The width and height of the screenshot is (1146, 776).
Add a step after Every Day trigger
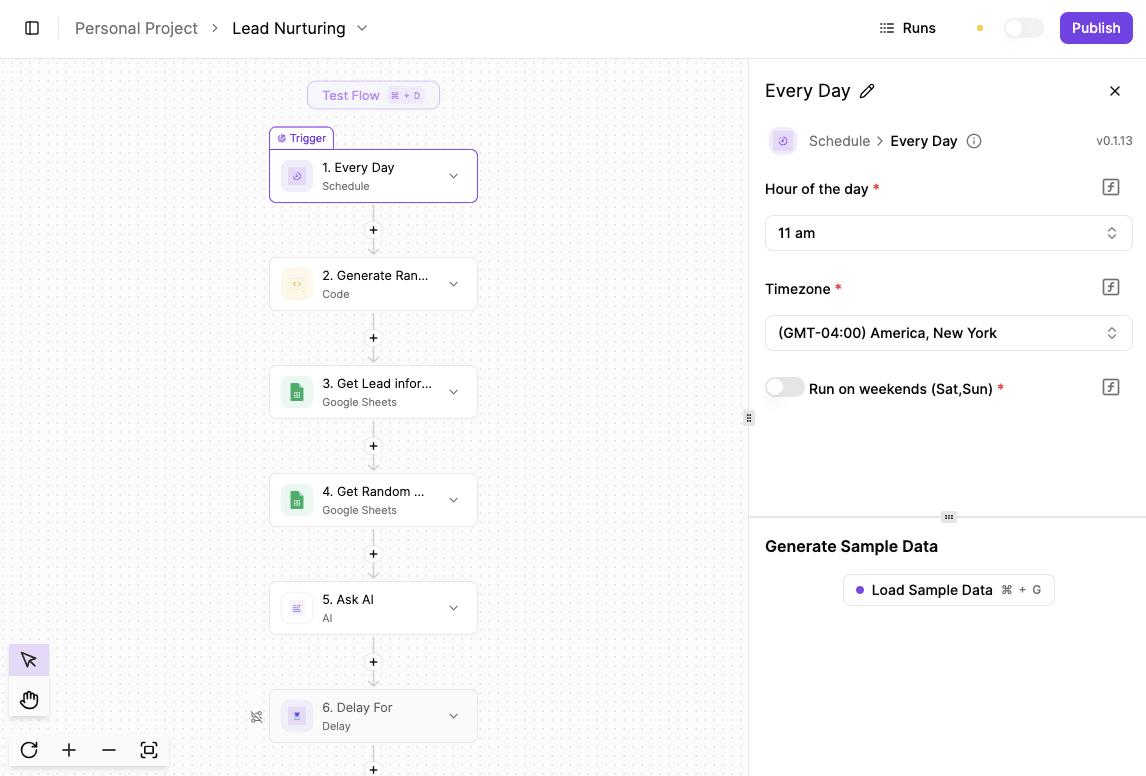click(x=373, y=230)
